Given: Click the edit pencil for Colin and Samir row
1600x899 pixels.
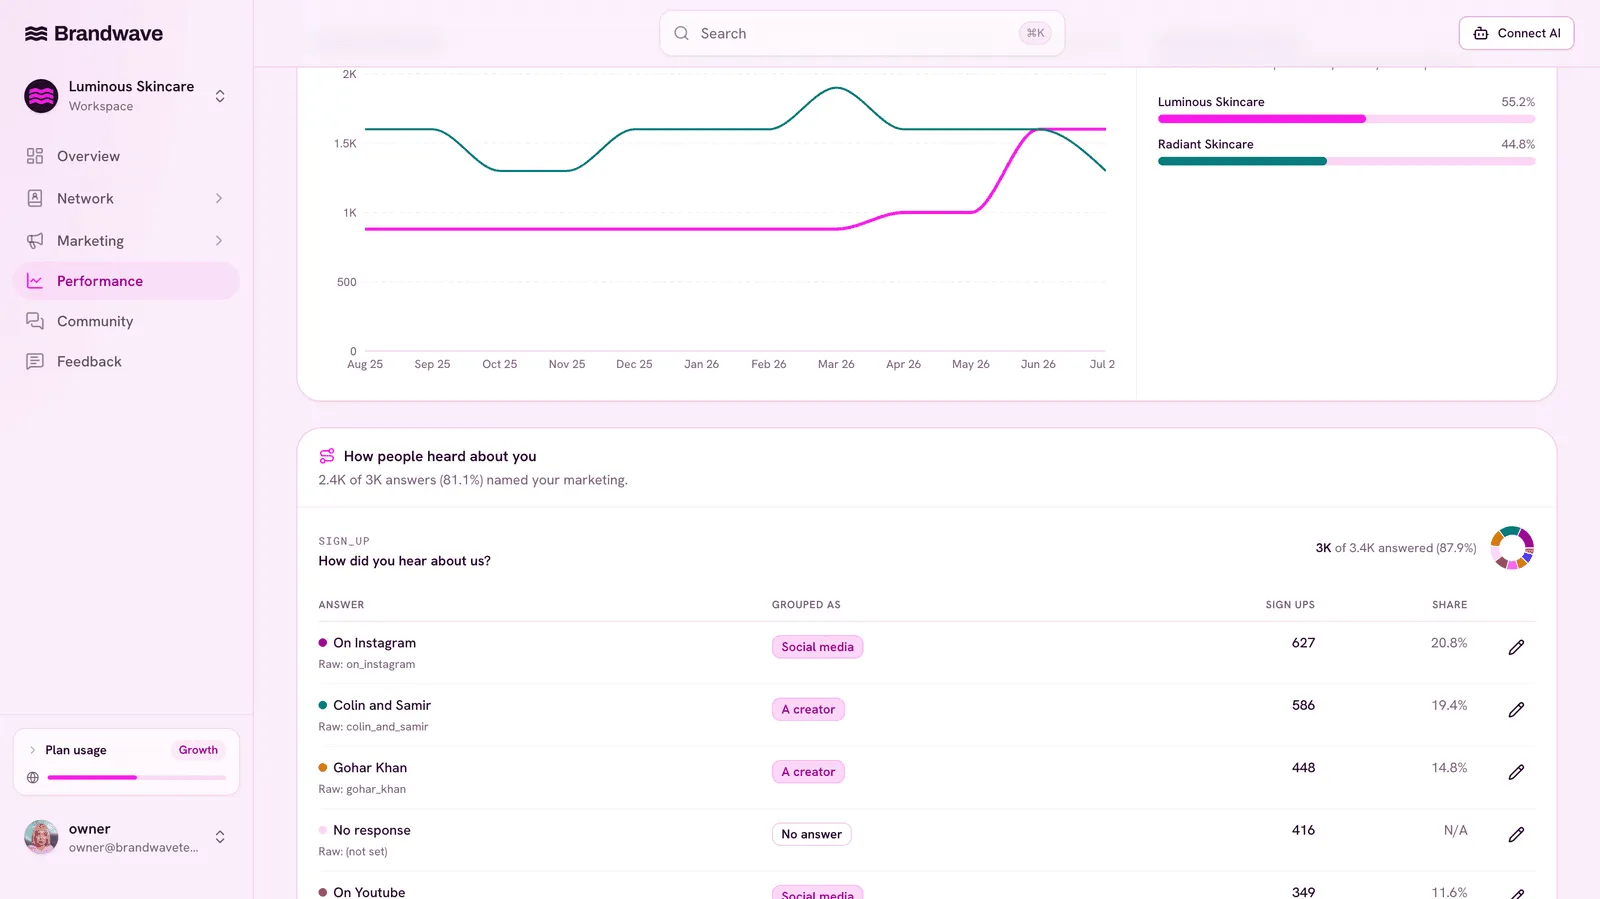Looking at the screenshot, I should 1516,710.
